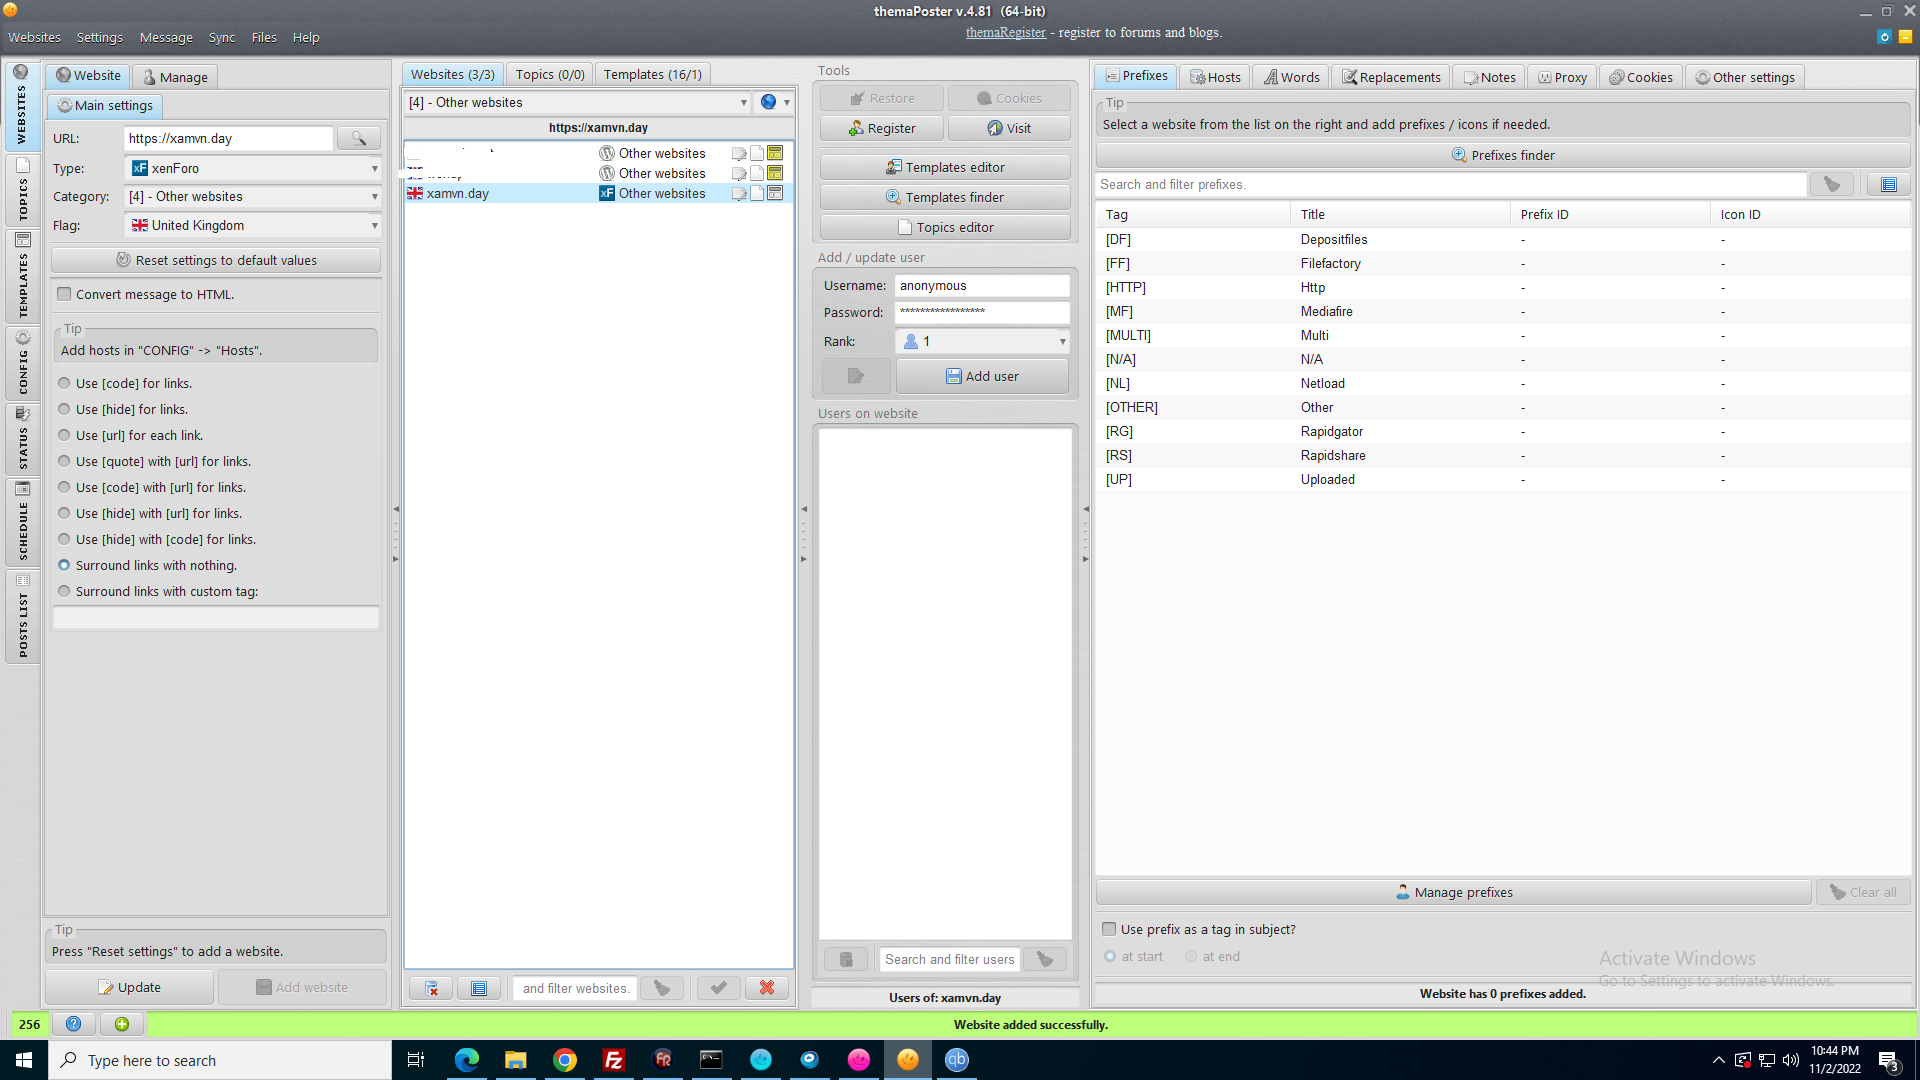1920x1080 pixels.
Task: Open Microsoft Edge from the taskbar
Action: [467, 1060]
